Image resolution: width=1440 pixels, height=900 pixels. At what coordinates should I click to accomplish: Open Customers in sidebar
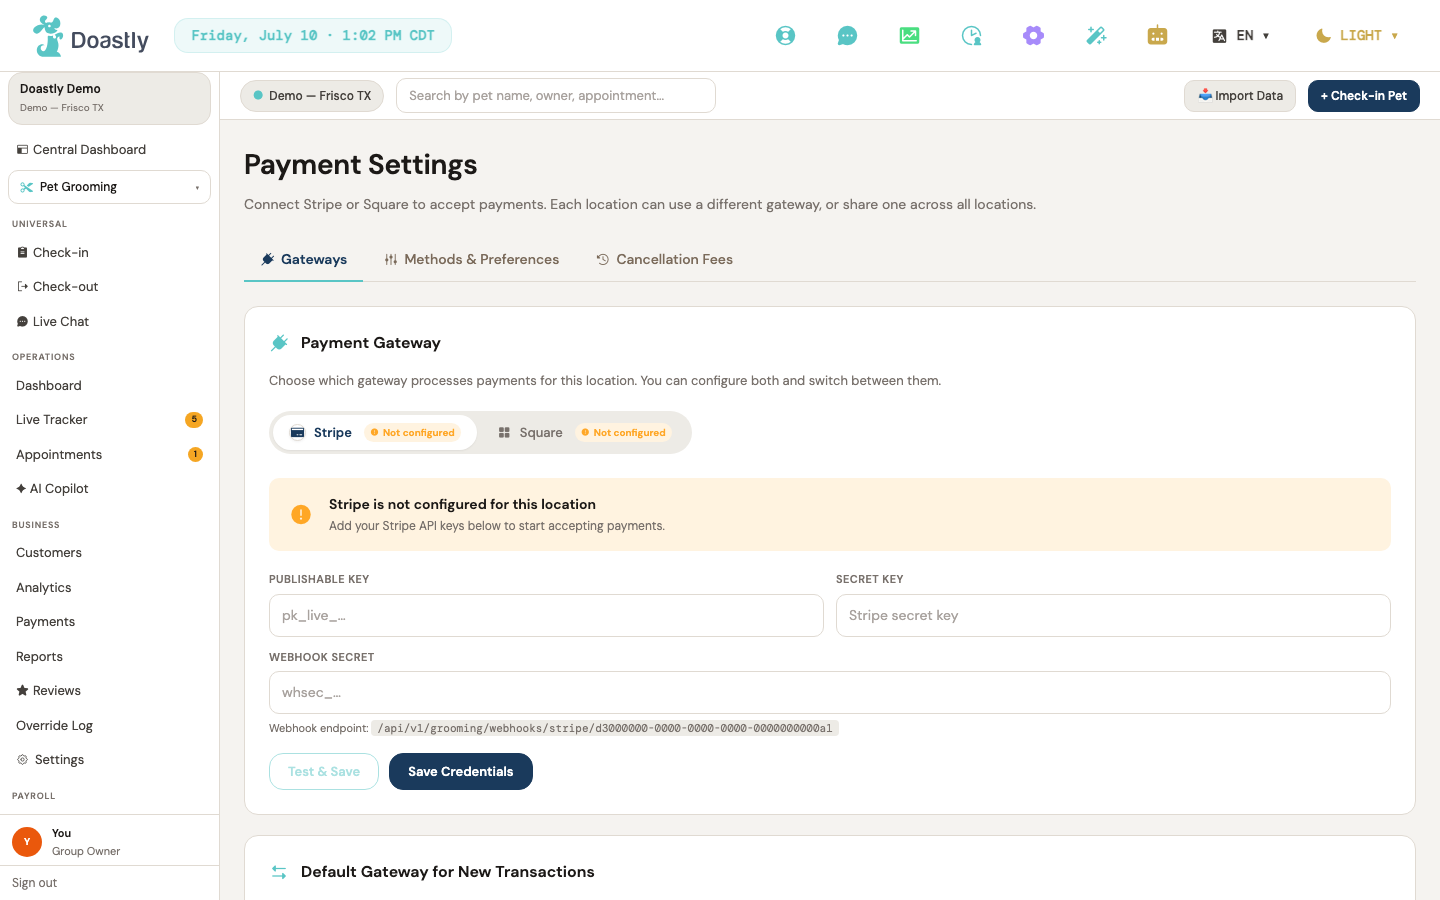(109, 553)
